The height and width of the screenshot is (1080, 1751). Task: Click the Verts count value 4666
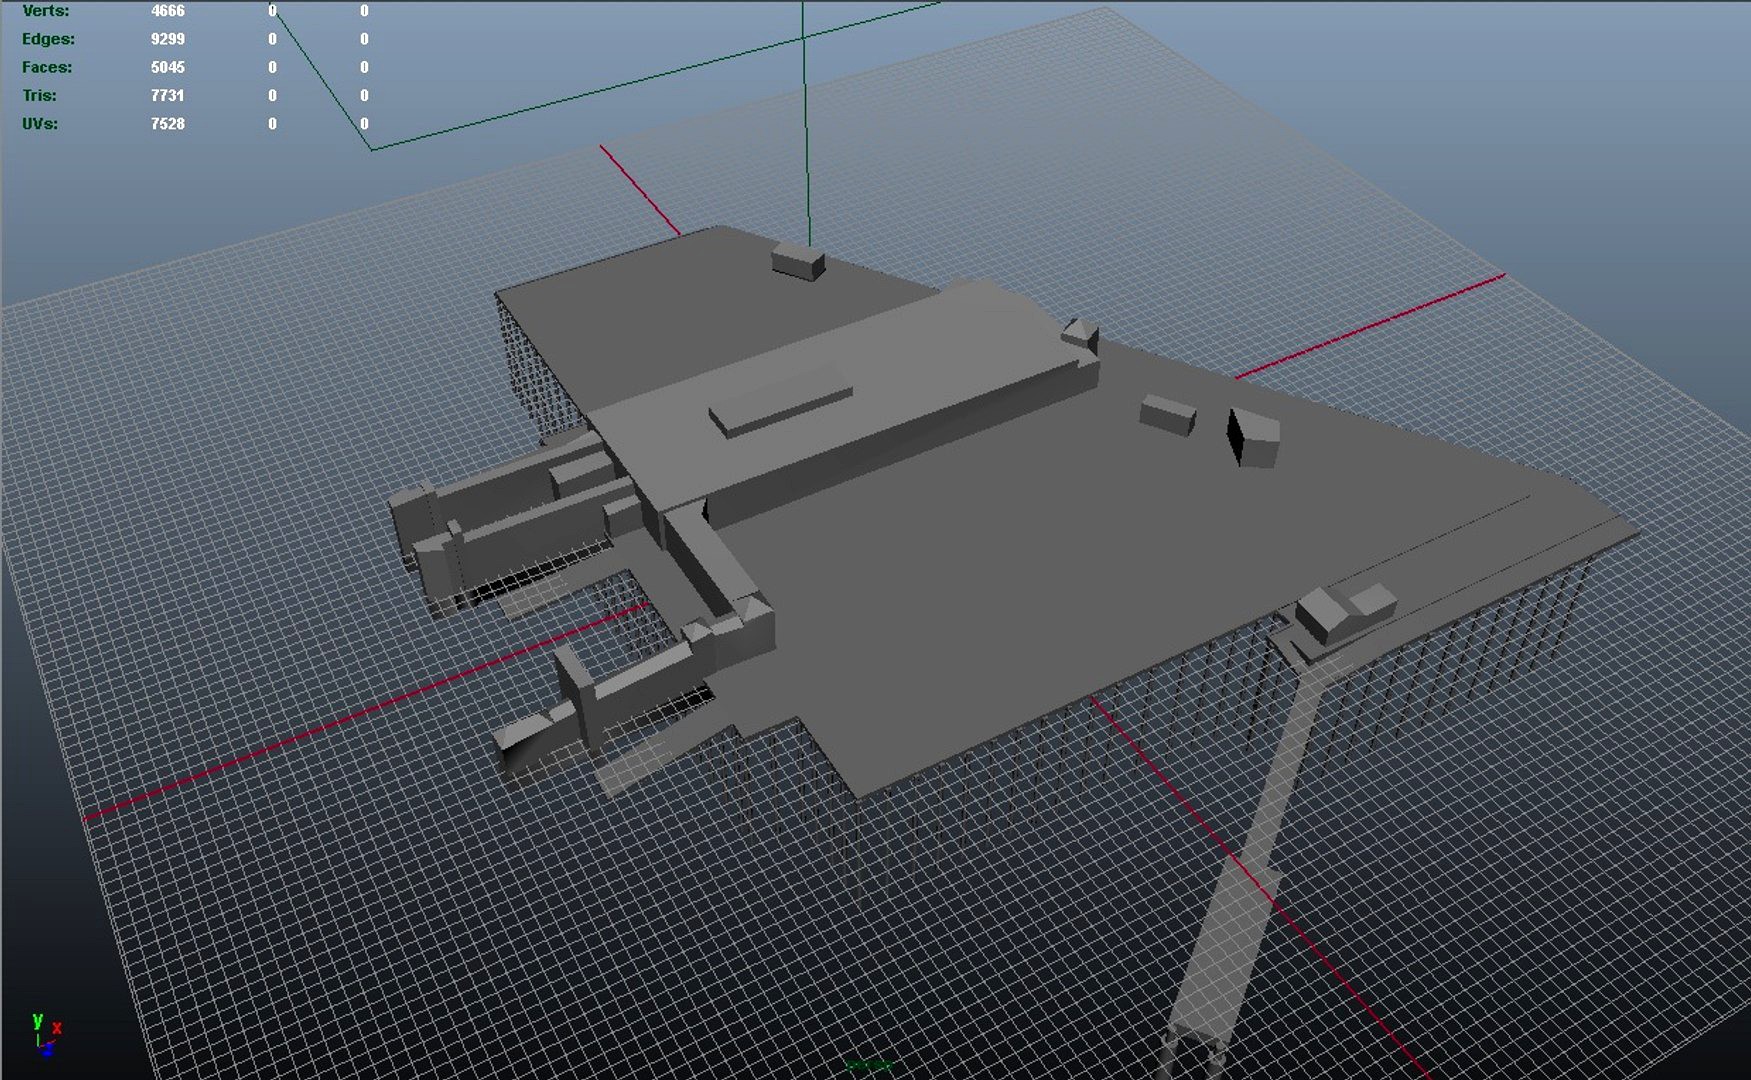[x=167, y=11]
